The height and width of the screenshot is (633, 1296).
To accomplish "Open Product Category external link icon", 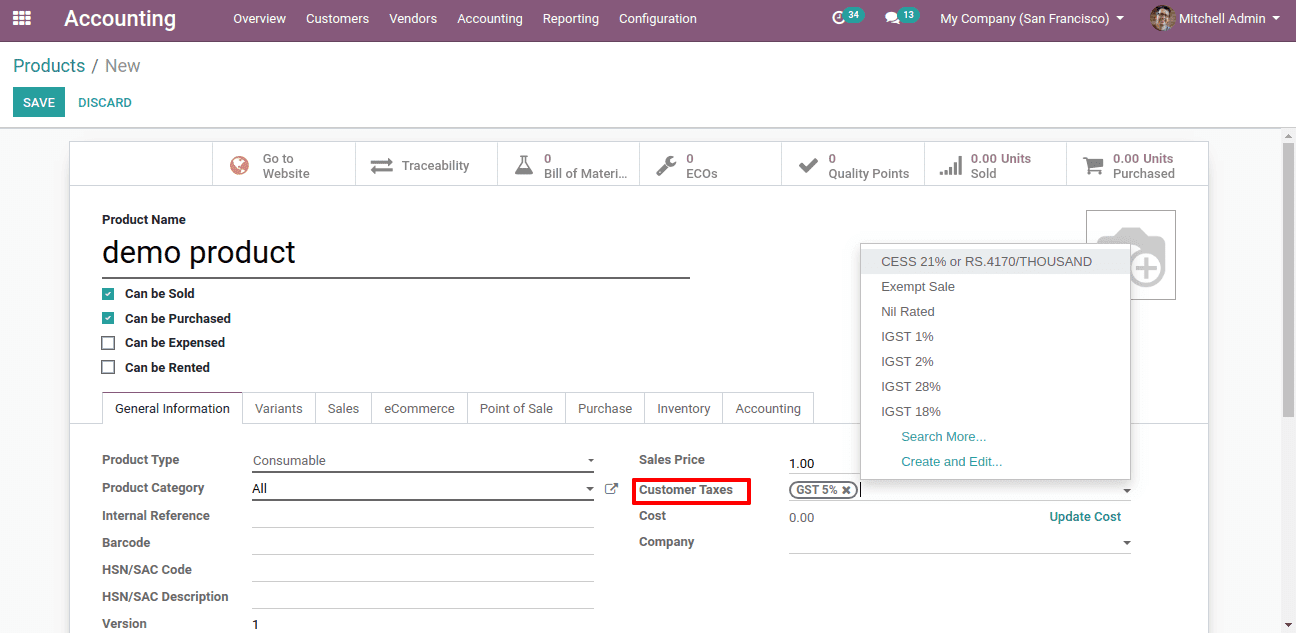I will pyautogui.click(x=611, y=489).
